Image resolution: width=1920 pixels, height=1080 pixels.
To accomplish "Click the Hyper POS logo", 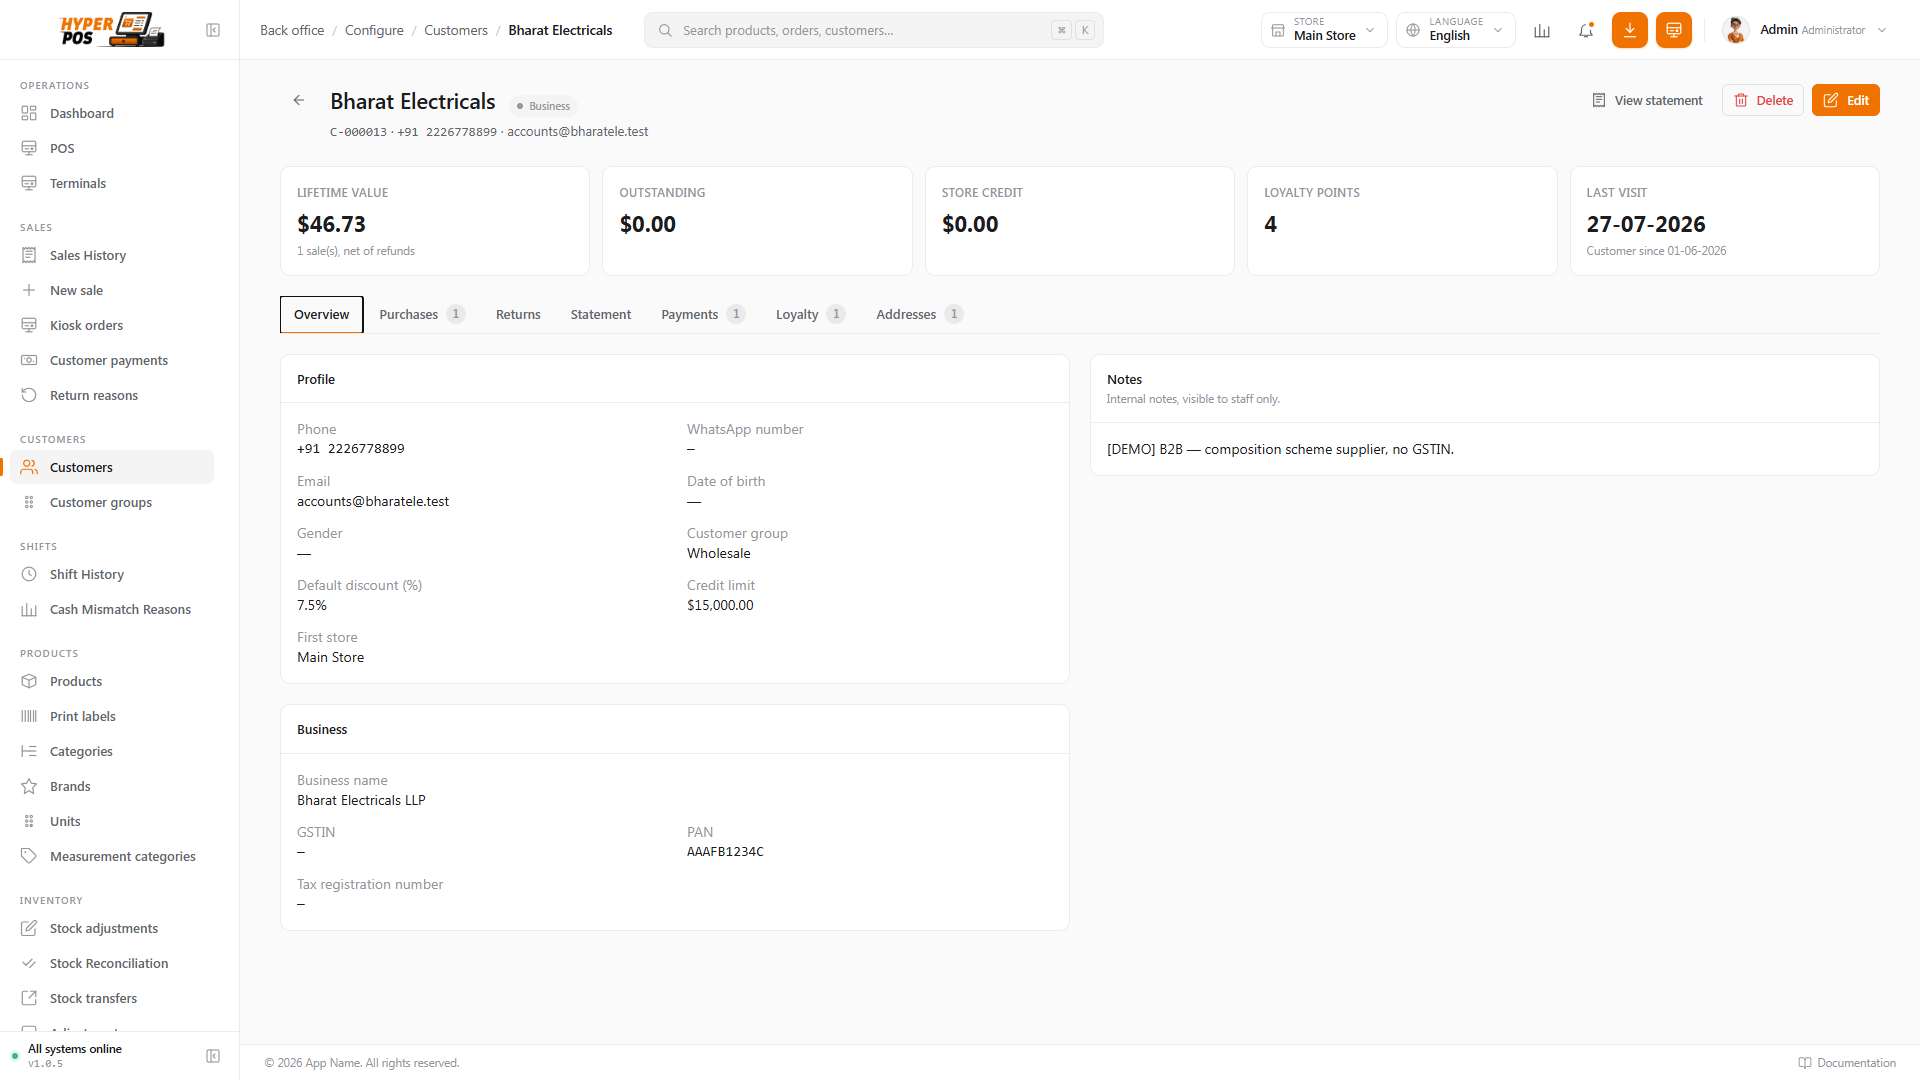I will 112,30.
